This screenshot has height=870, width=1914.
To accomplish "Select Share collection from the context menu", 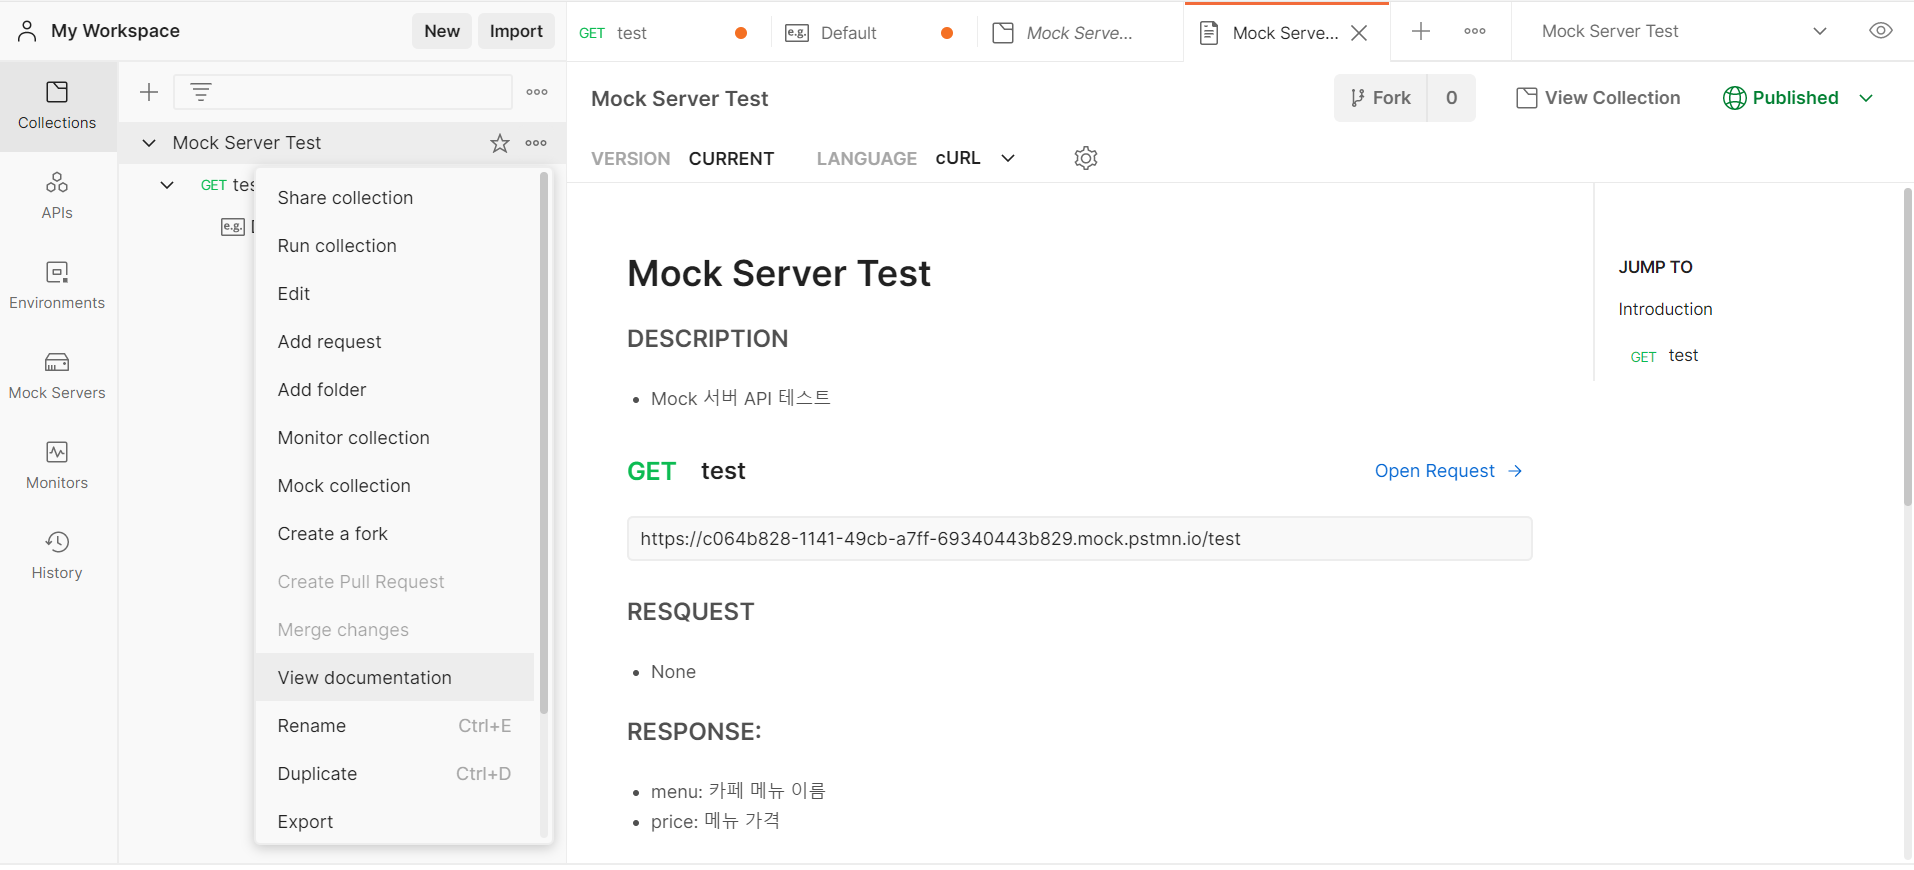I will (395, 198).
